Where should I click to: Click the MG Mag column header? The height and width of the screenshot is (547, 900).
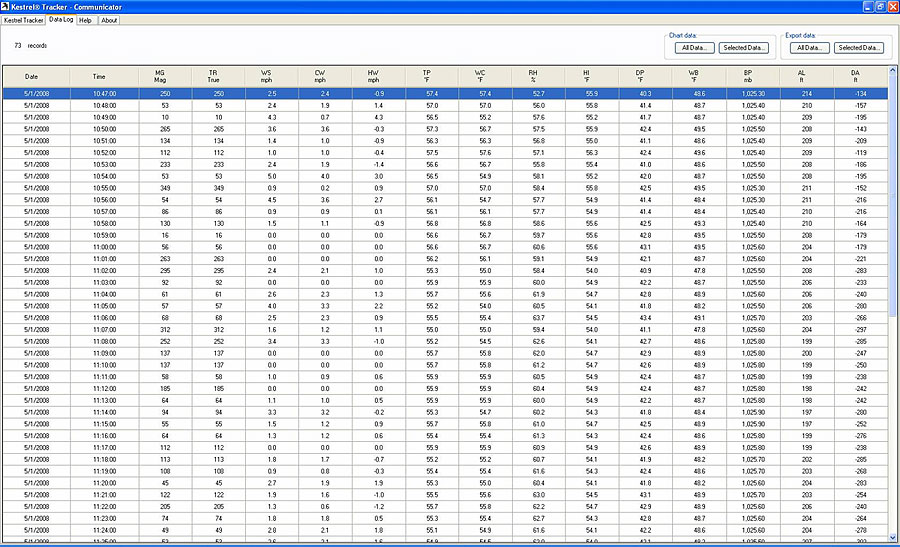tap(165, 76)
